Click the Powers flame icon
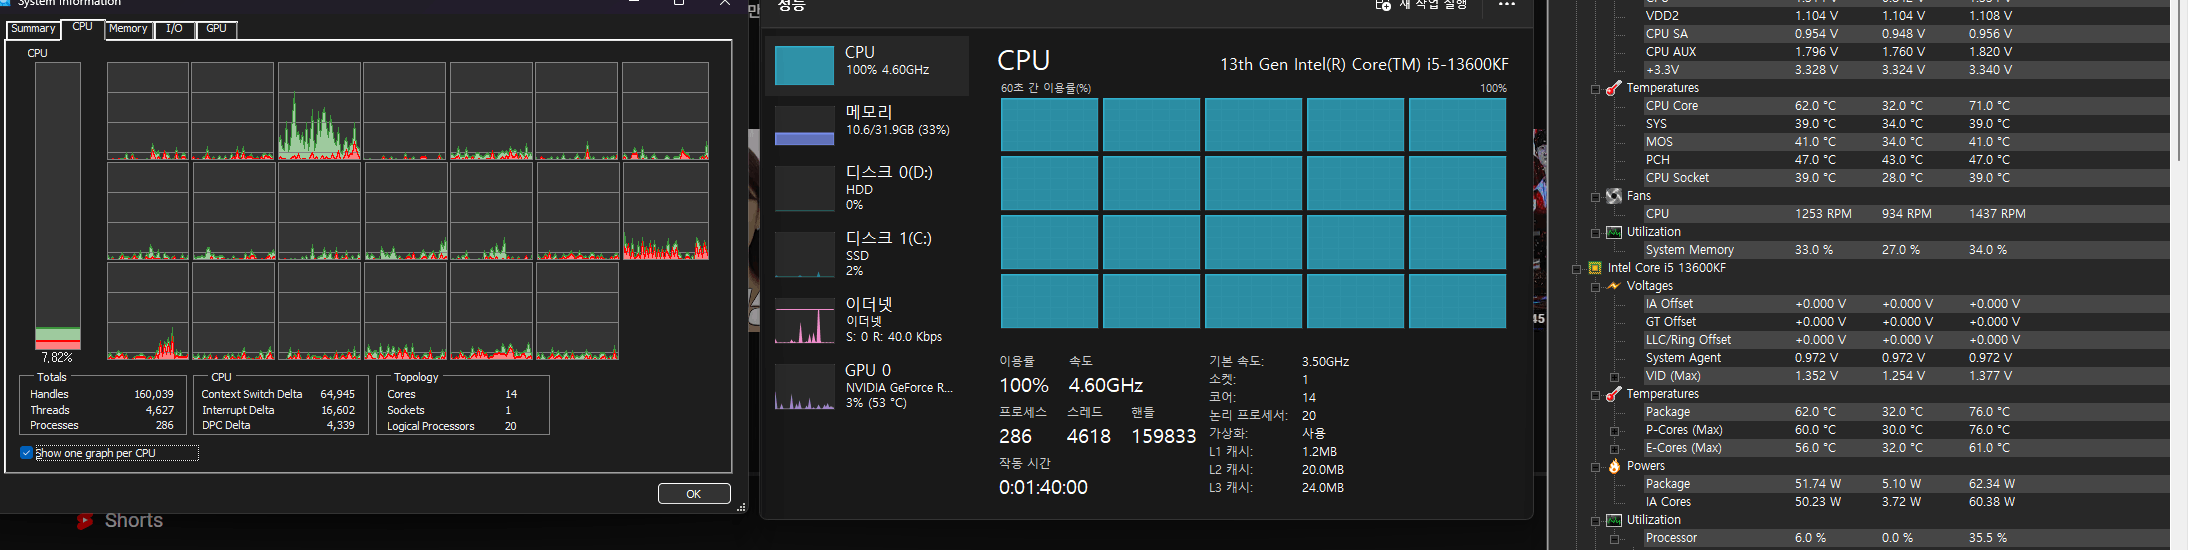The width and height of the screenshot is (2188, 550). pyautogui.click(x=1613, y=466)
